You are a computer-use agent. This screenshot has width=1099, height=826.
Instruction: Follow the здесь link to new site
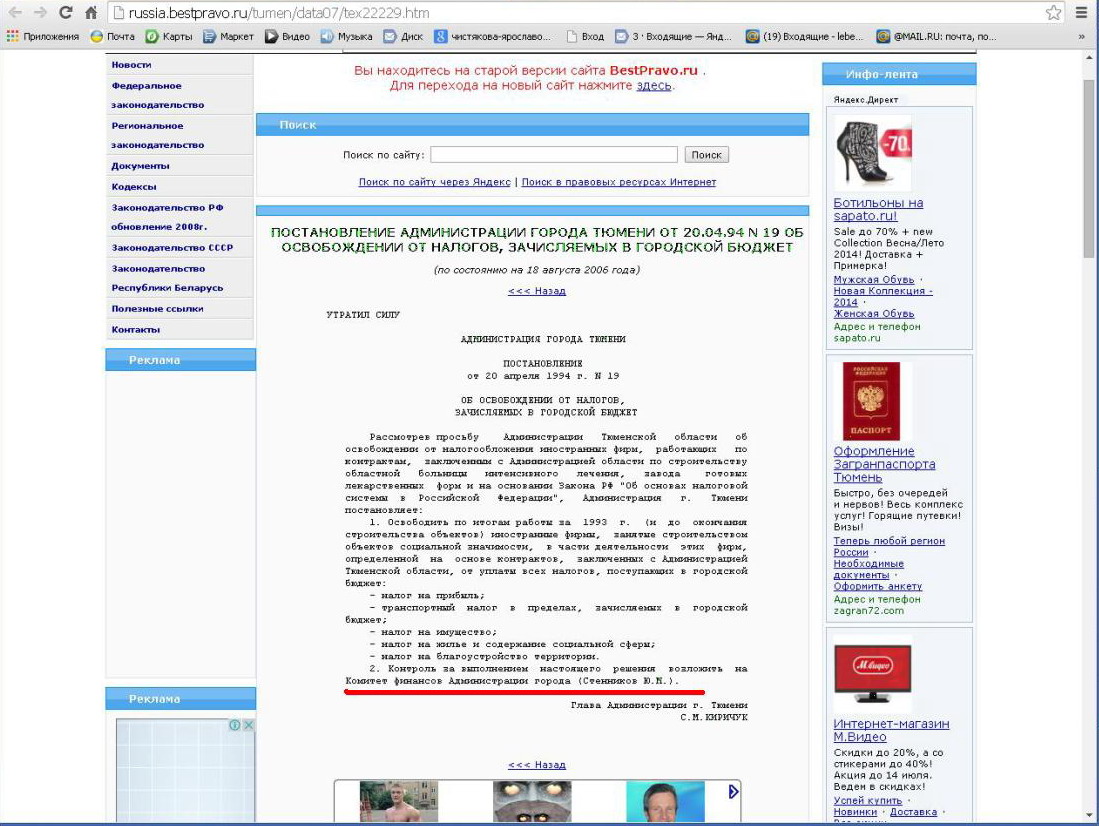coord(653,86)
